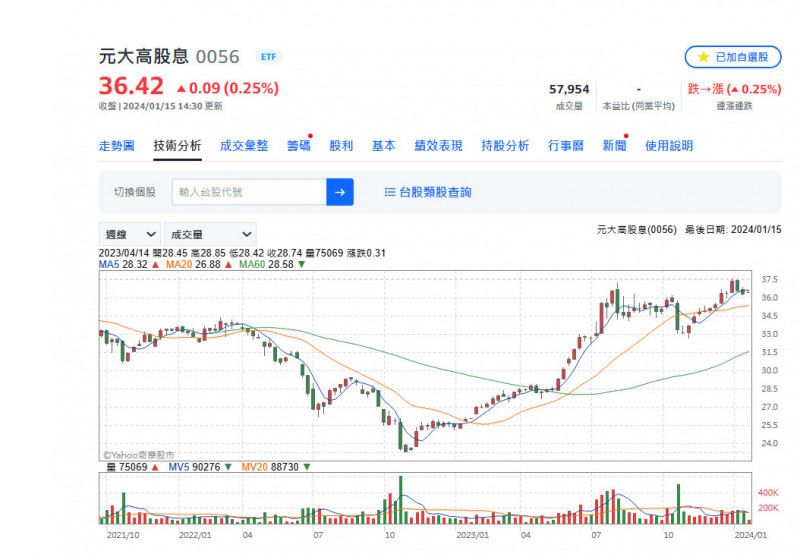Click the 36.42 price value

pyautogui.click(x=131, y=86)
